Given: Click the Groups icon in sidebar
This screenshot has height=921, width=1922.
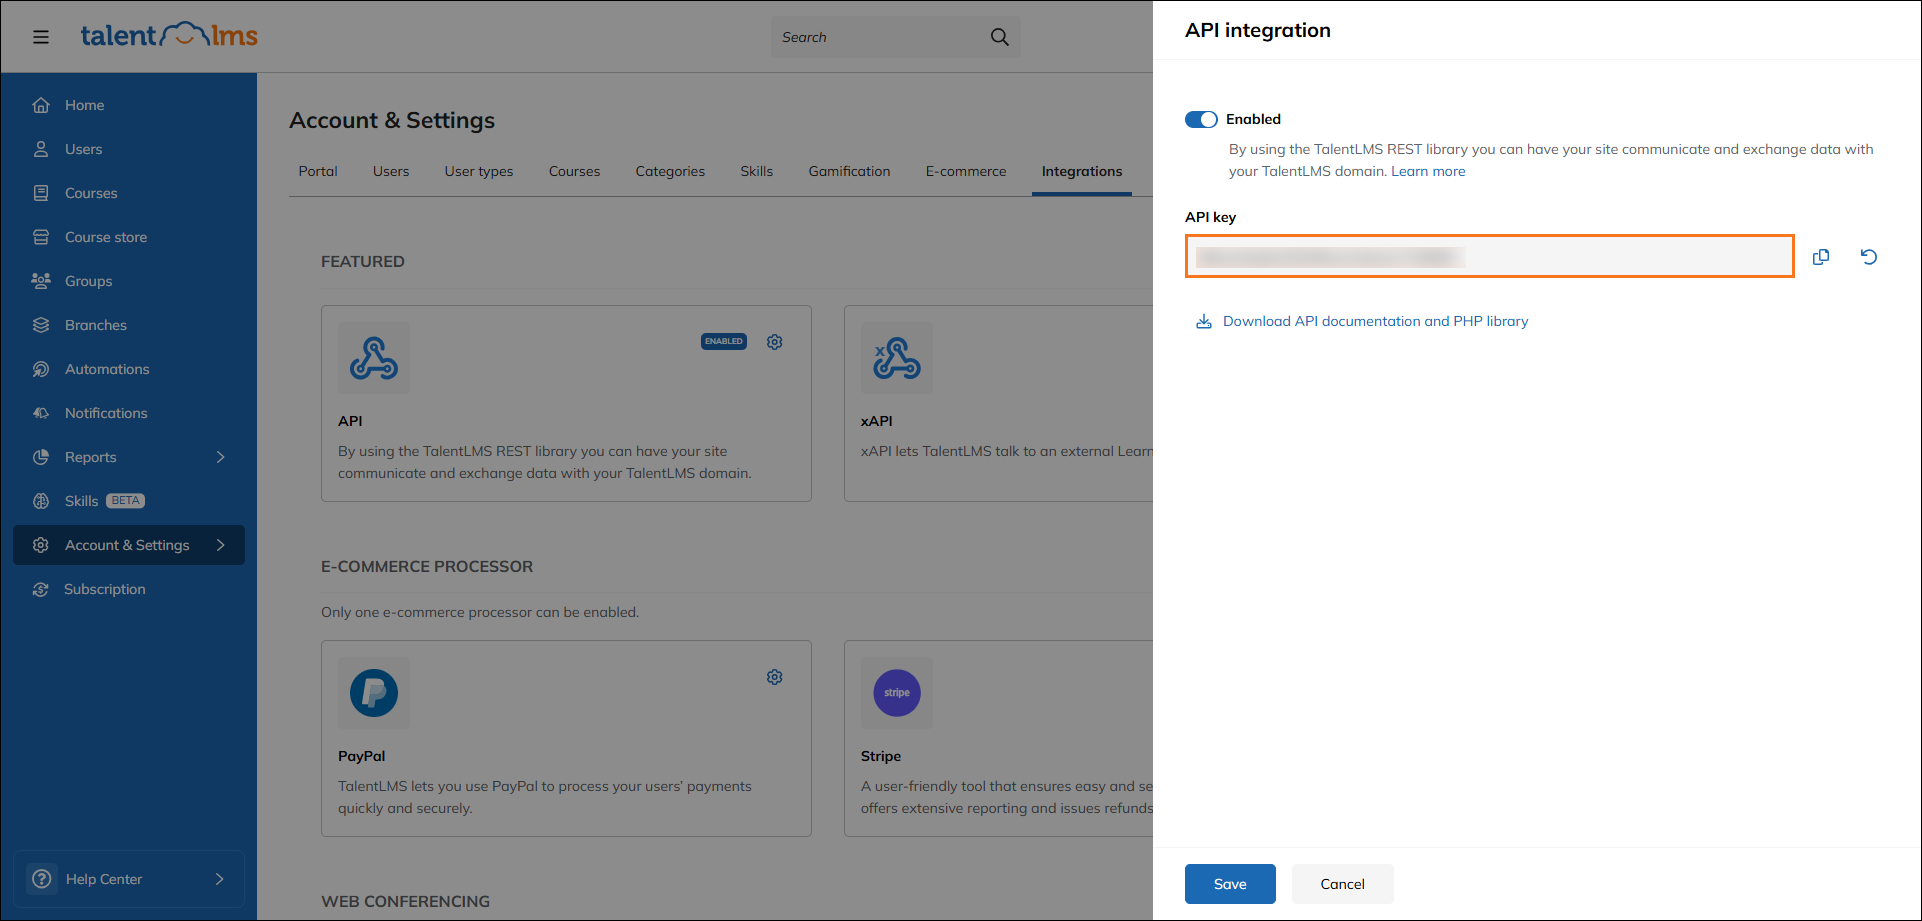Looking at the screenshot, I should pyautogui.click(x=41, y=281).
